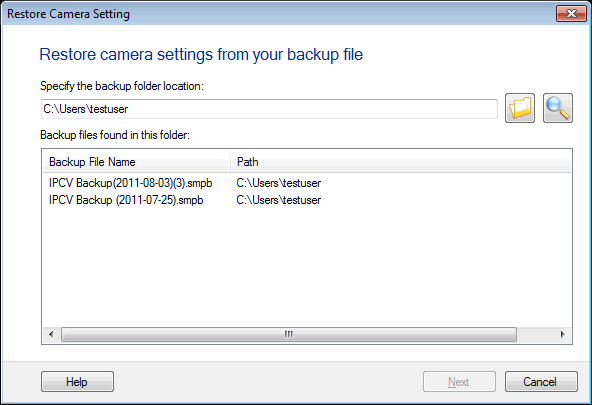
Task: Click empty area of backup files list
Action: pyautogui.click(x=307, y=266)
